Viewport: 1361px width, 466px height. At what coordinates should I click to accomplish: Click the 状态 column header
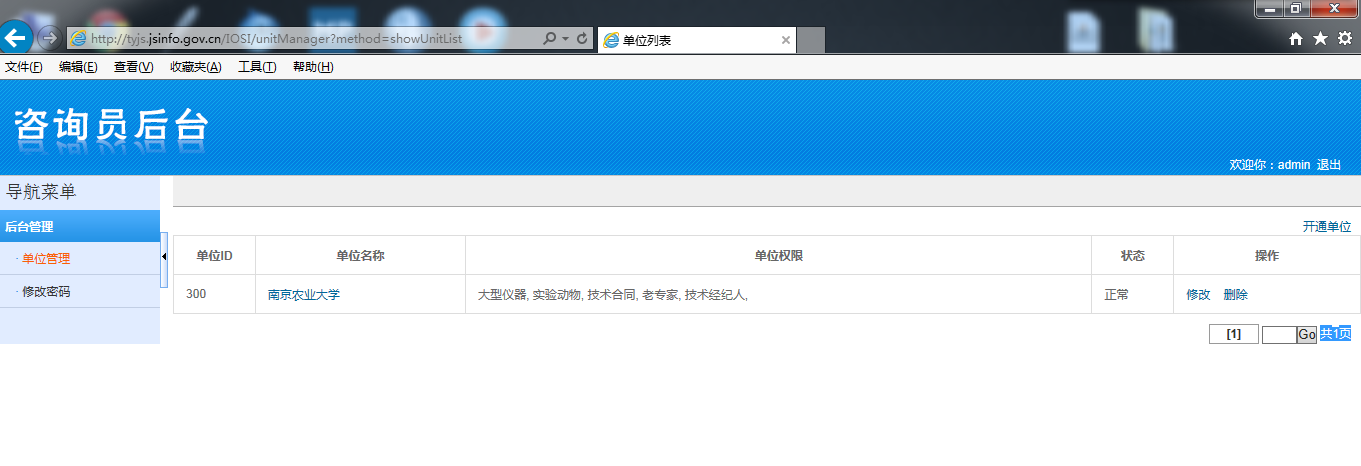(x=1132, y=256)
